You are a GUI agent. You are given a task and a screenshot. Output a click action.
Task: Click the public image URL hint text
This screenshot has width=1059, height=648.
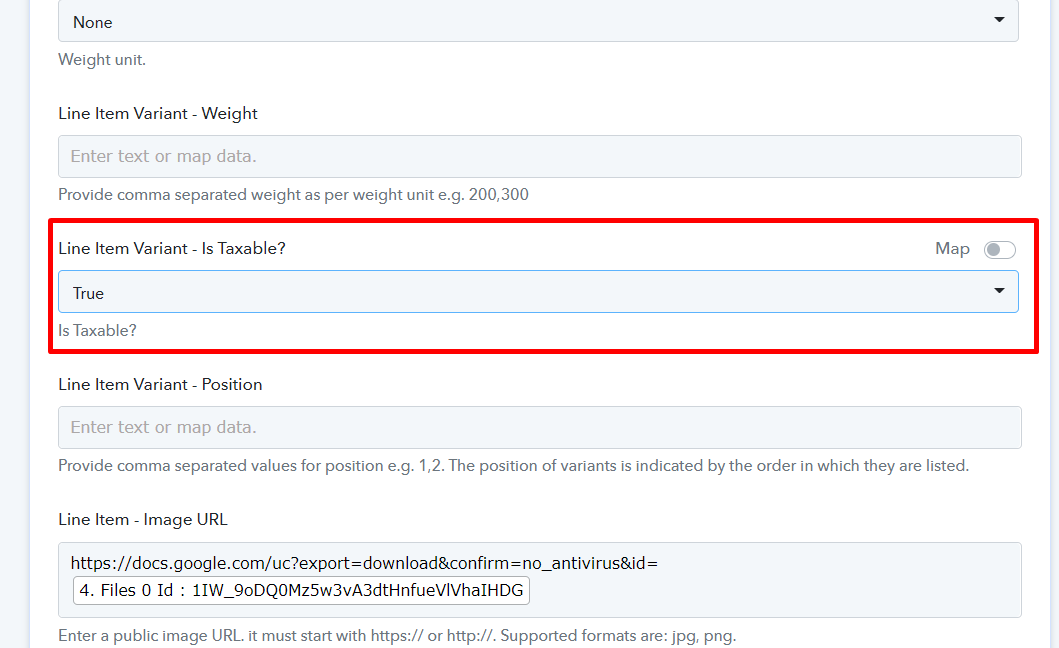point(397,636)
